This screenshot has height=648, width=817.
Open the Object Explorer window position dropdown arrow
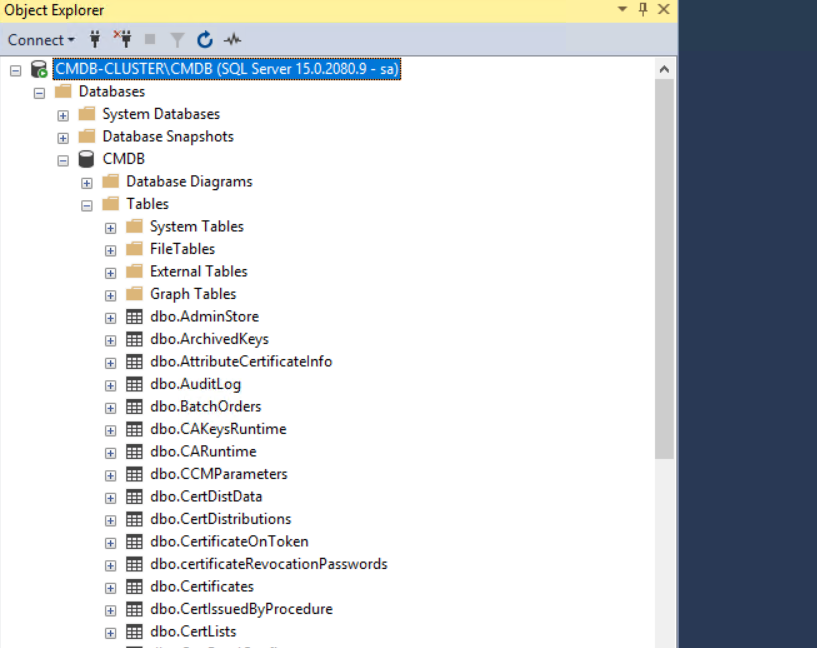click(x=622, y=9)
